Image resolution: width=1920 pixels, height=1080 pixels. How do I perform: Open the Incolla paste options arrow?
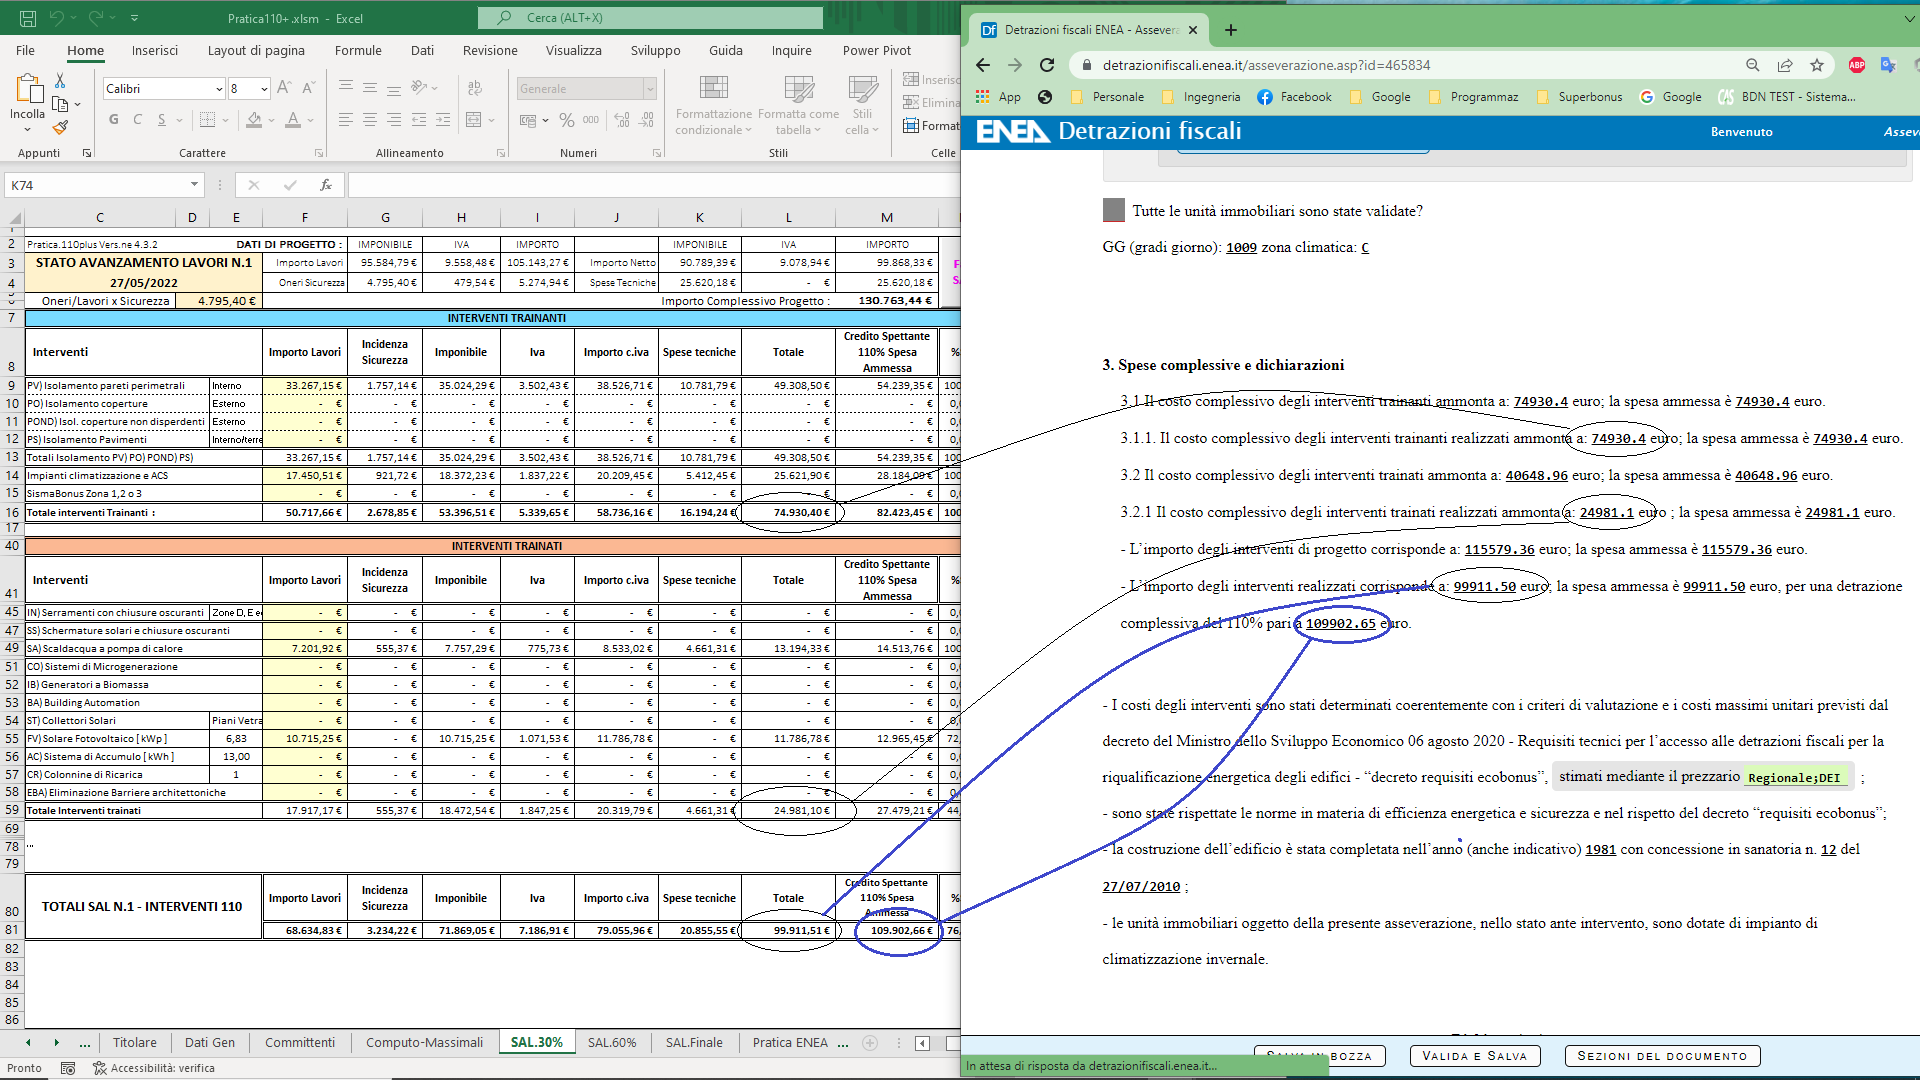click(x=27, y=129)
